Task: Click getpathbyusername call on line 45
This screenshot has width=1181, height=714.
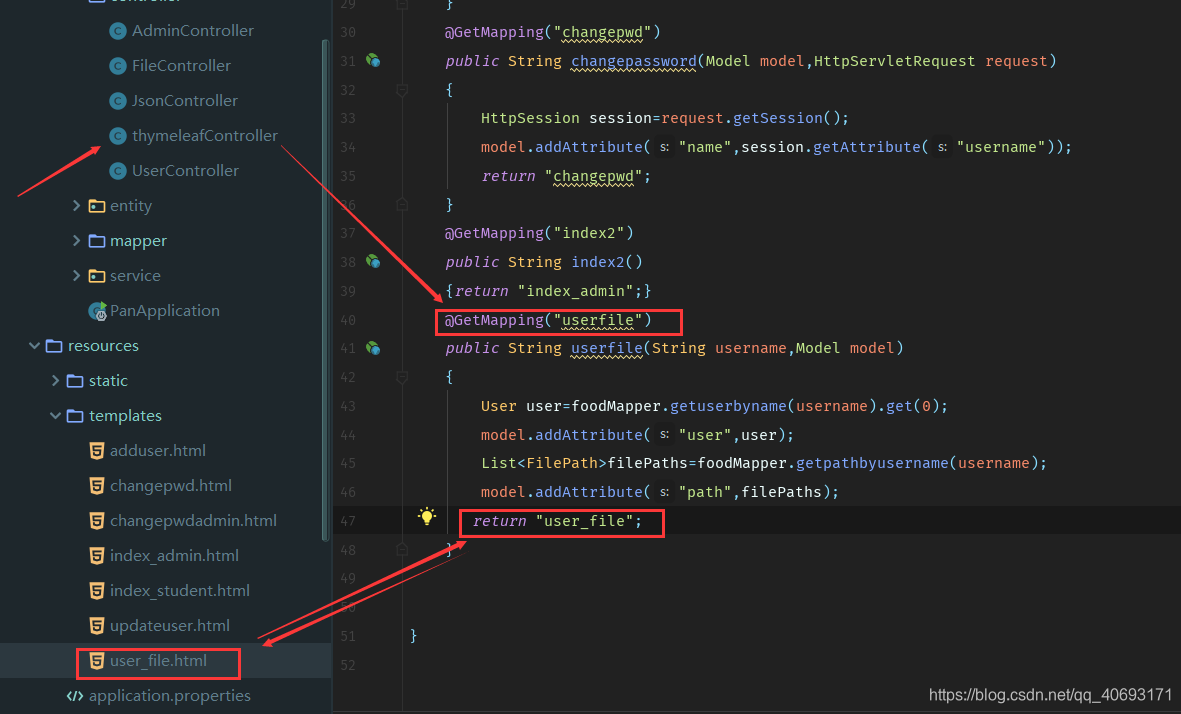Action: [x=872, y=463]
